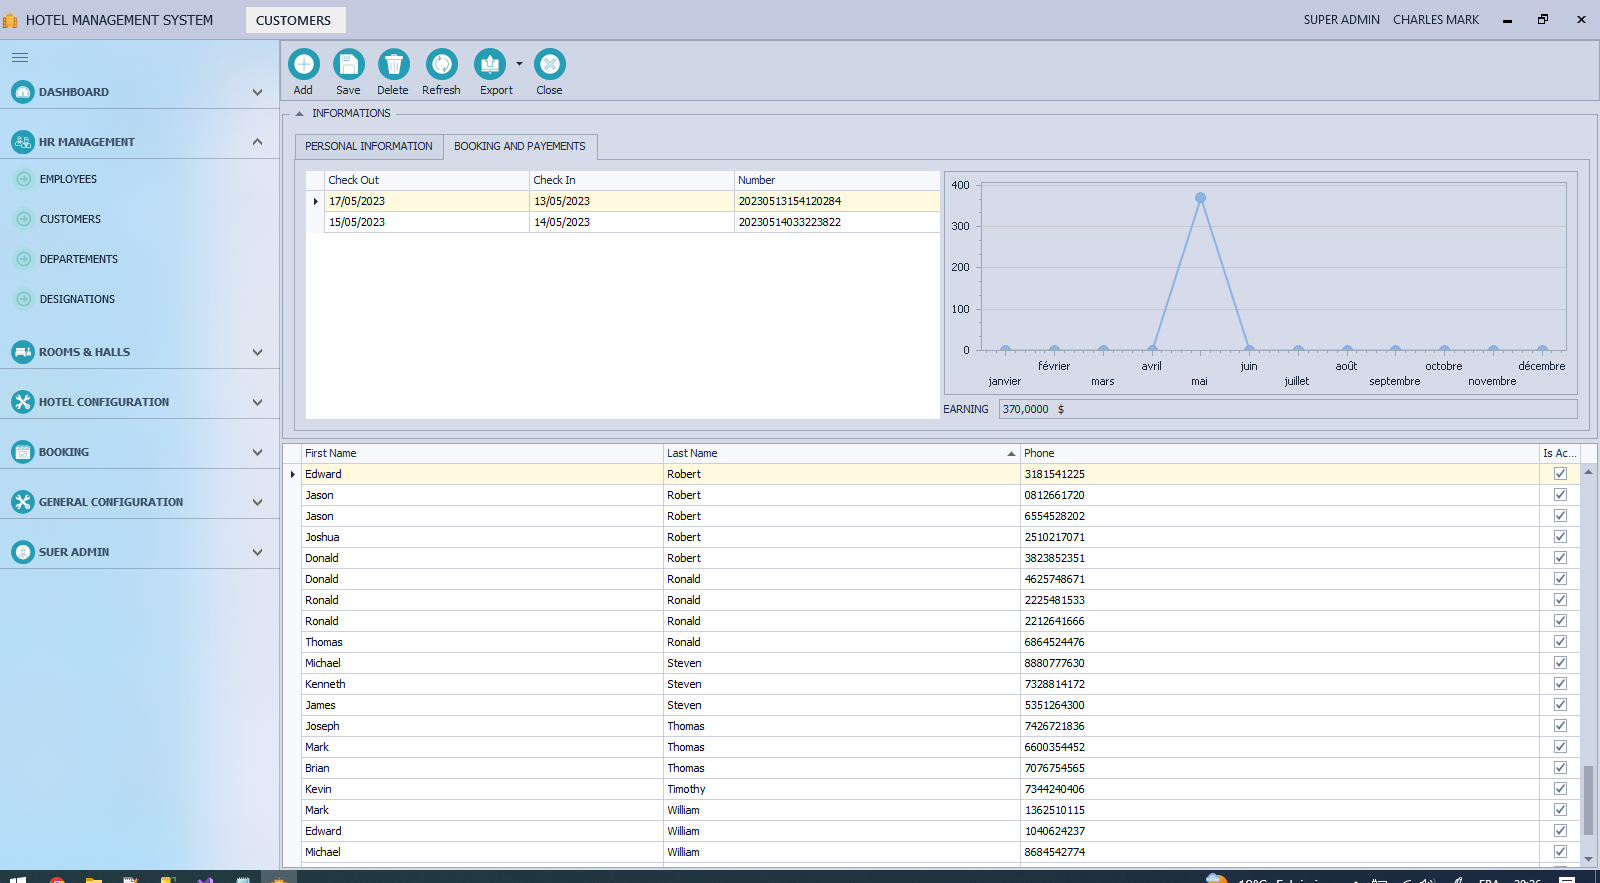
Task: Switch to Personal Information tab
Action: (x=369, y=146)
